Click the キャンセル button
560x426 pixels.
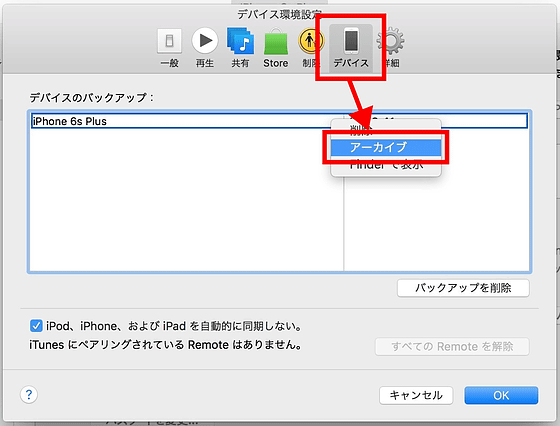416,395
